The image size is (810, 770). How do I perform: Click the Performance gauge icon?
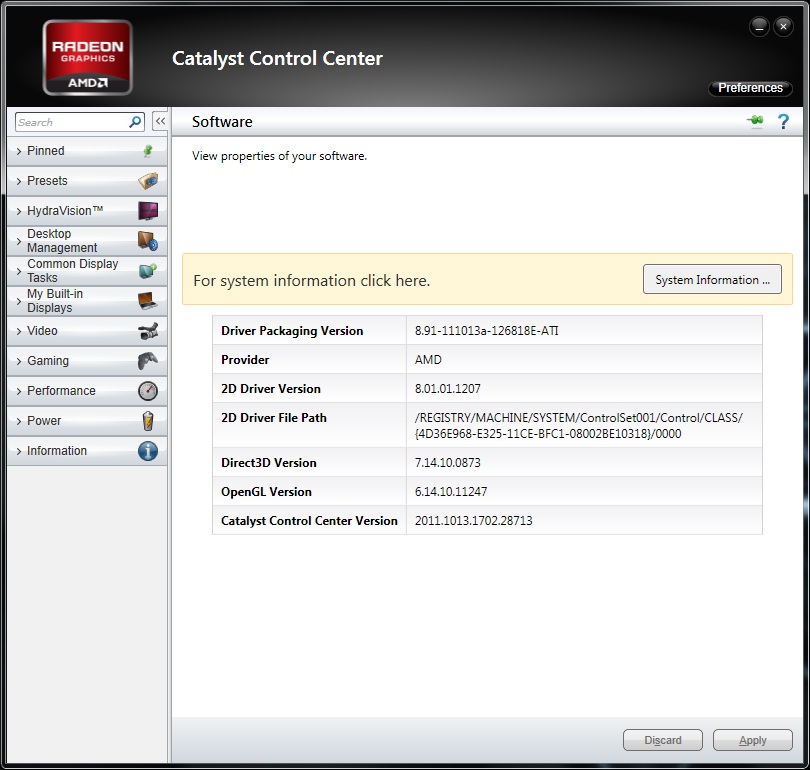[148, 390]
